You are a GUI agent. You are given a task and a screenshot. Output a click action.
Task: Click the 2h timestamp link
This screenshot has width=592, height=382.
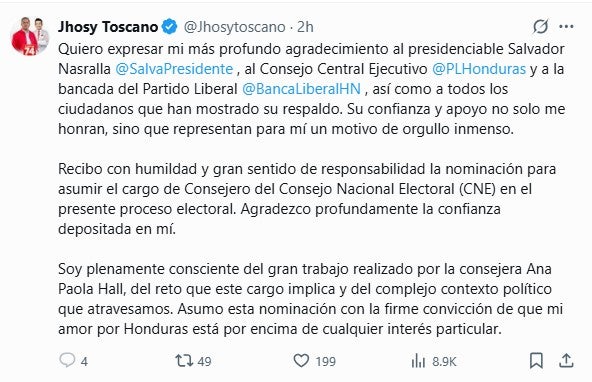(x=305, y=27)
